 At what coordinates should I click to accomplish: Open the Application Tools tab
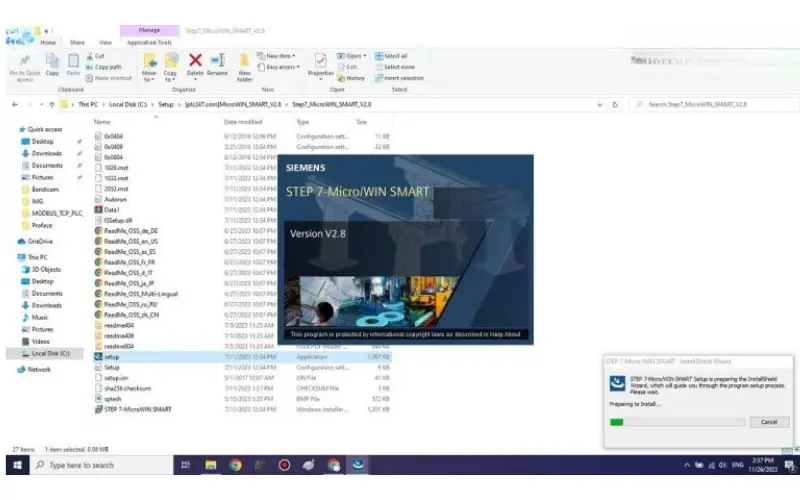pyautogui.click(x=149, y=42)
